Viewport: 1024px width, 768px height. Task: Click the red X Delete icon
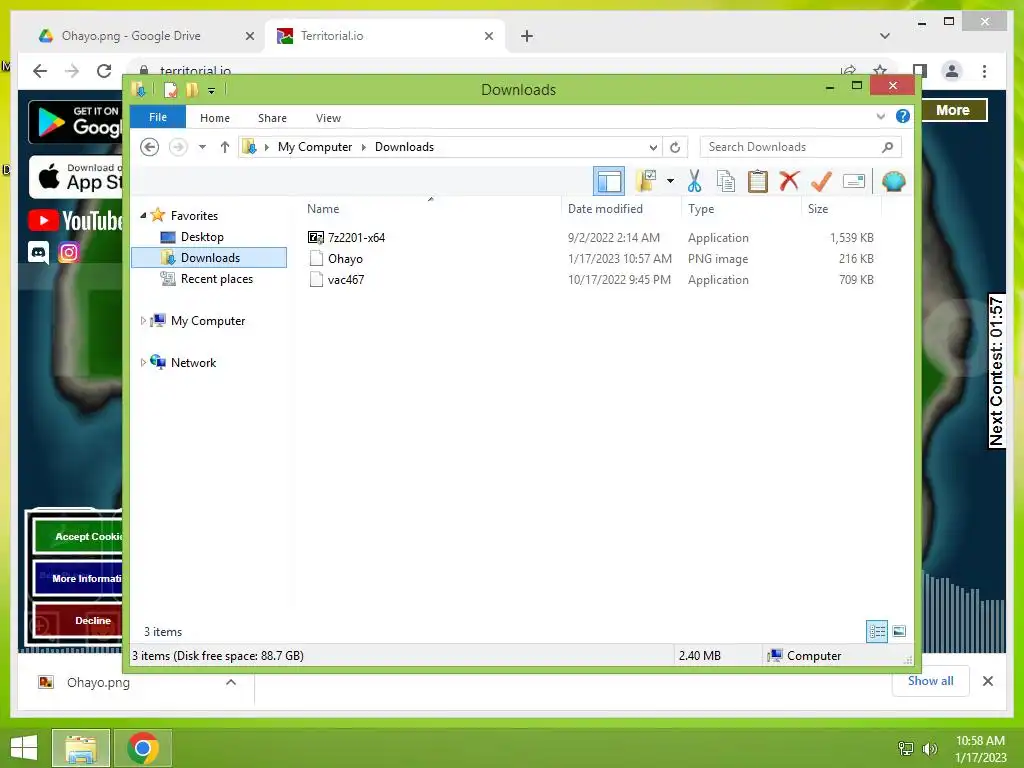789,181
